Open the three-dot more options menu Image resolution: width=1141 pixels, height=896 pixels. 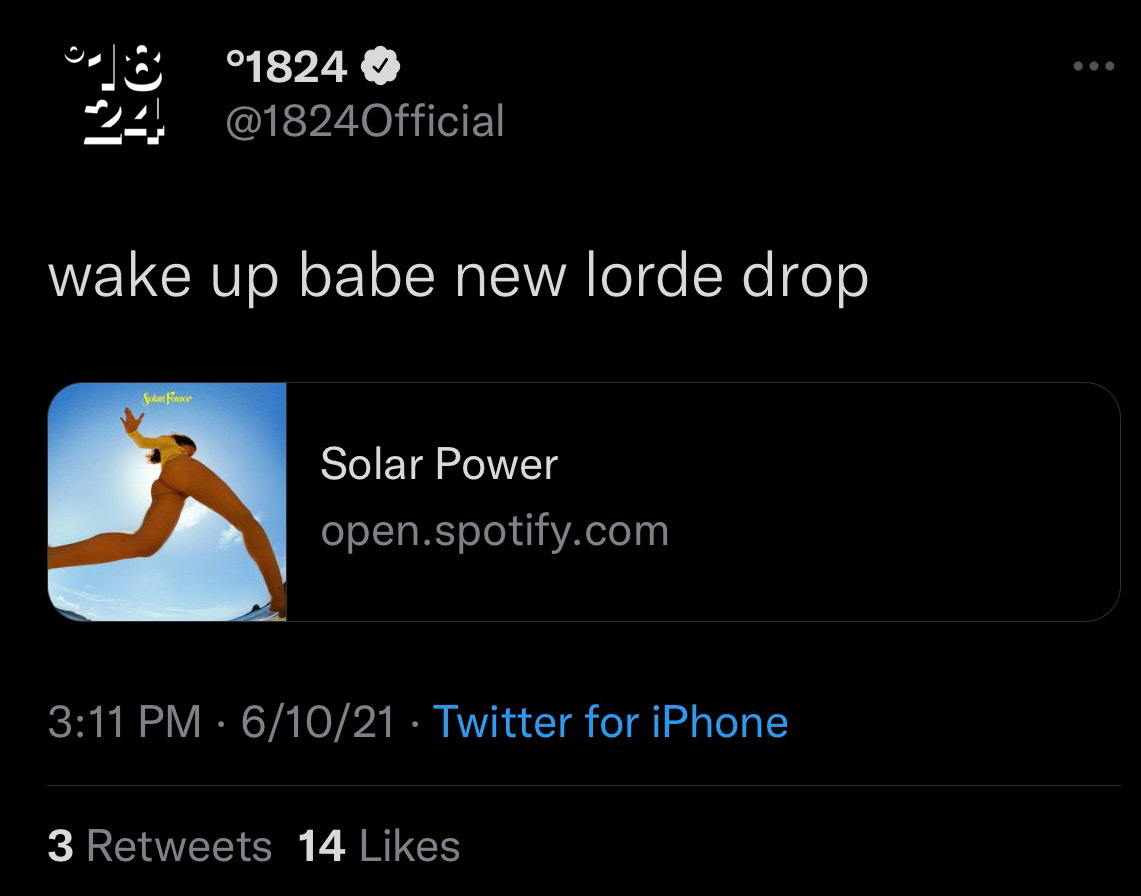coord(1092,67)
